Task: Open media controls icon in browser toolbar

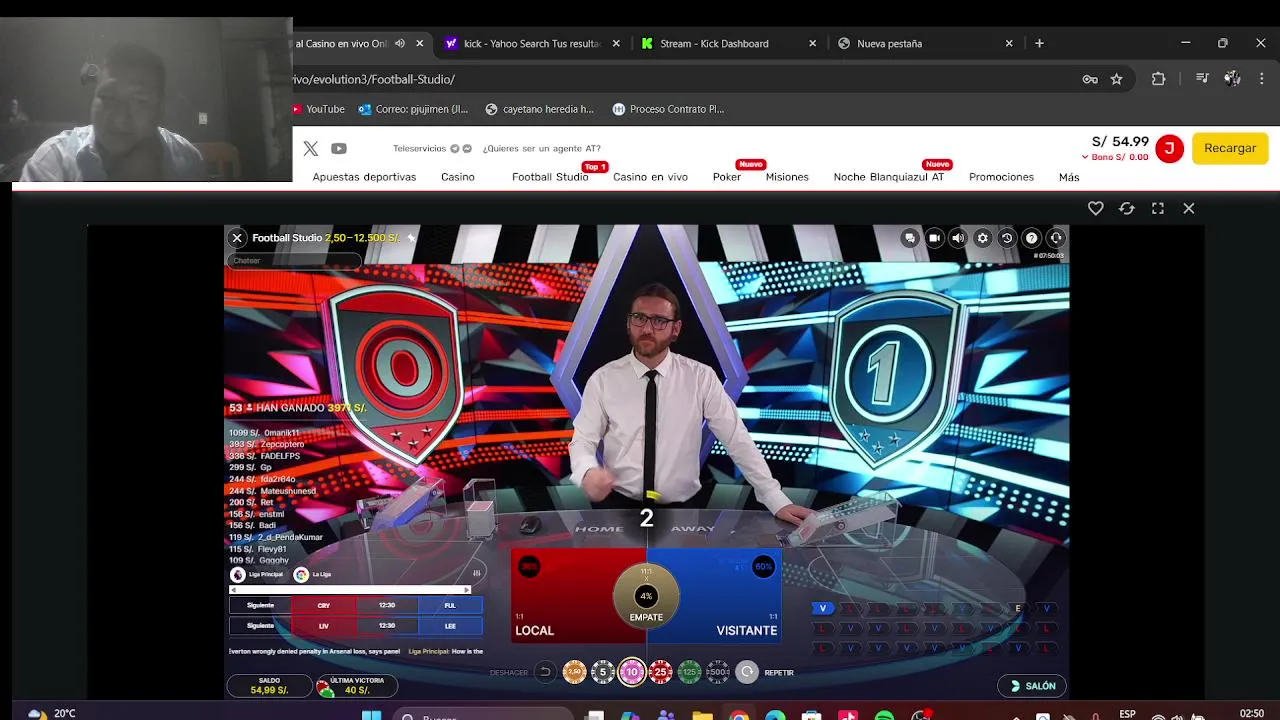Action: [1202, 79]
